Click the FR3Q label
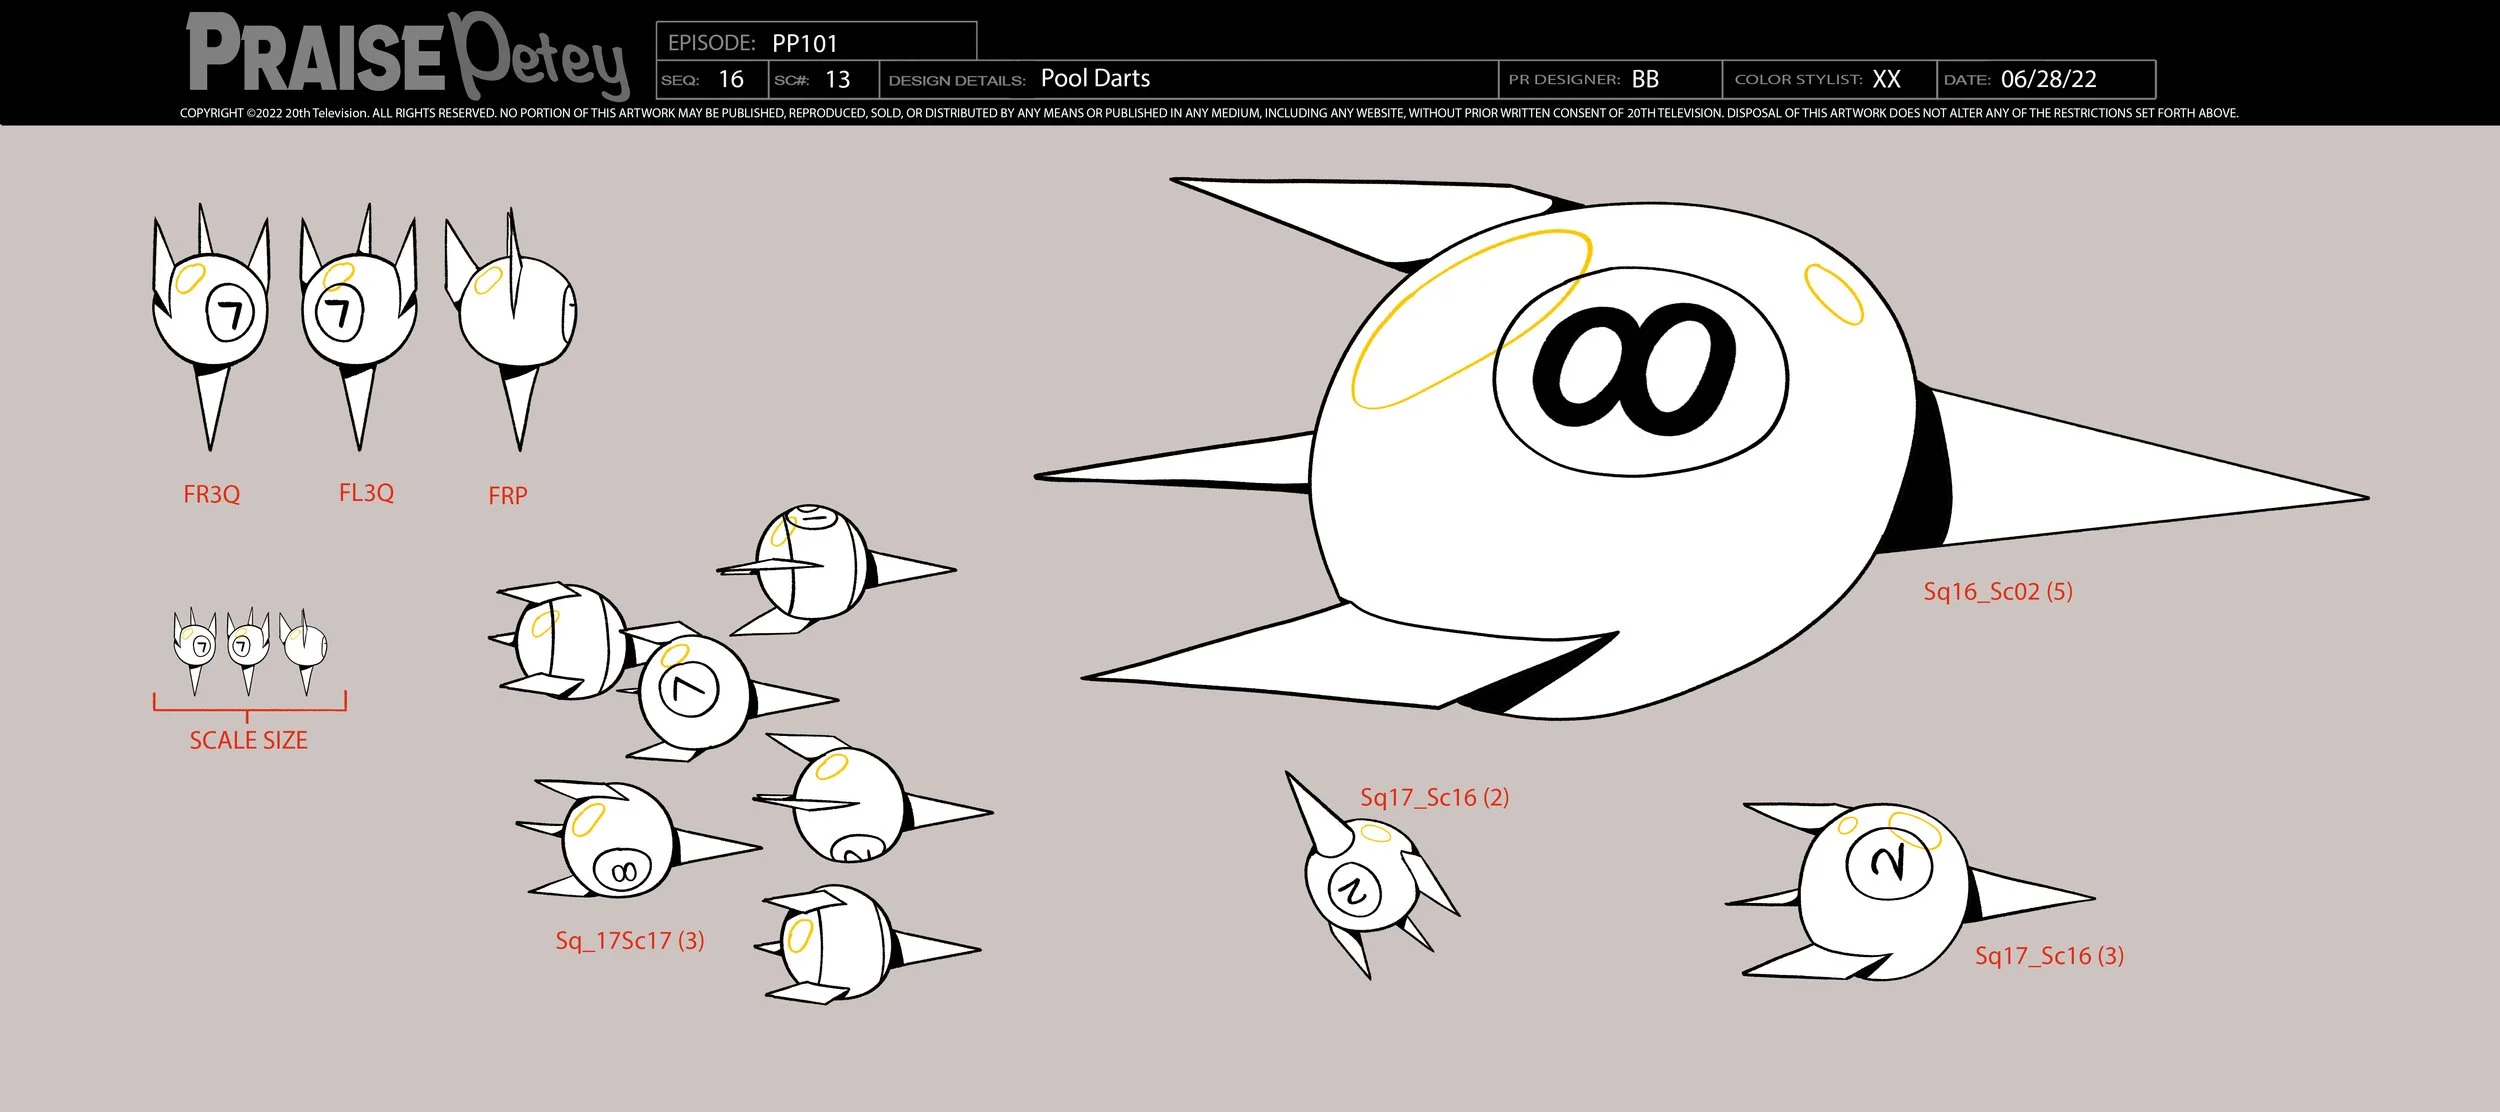The height and width of the screenshot is (1112, 2500). pyautogui.click(x=211, y=494)
